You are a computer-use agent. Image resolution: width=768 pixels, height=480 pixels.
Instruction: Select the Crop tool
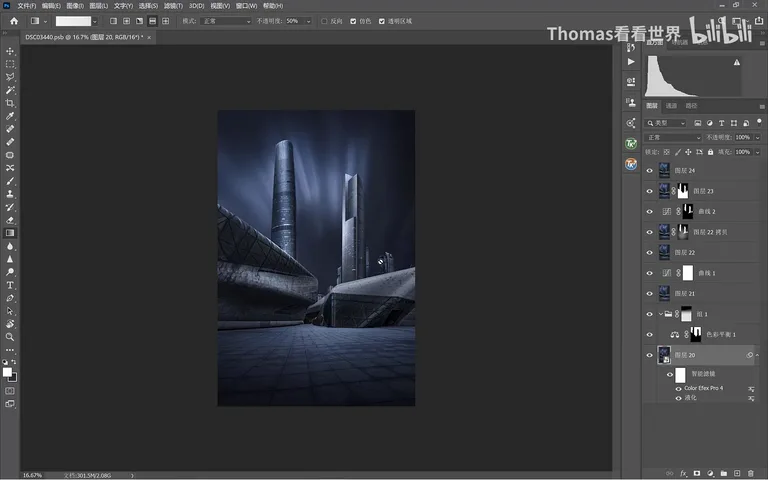[10, 103]
